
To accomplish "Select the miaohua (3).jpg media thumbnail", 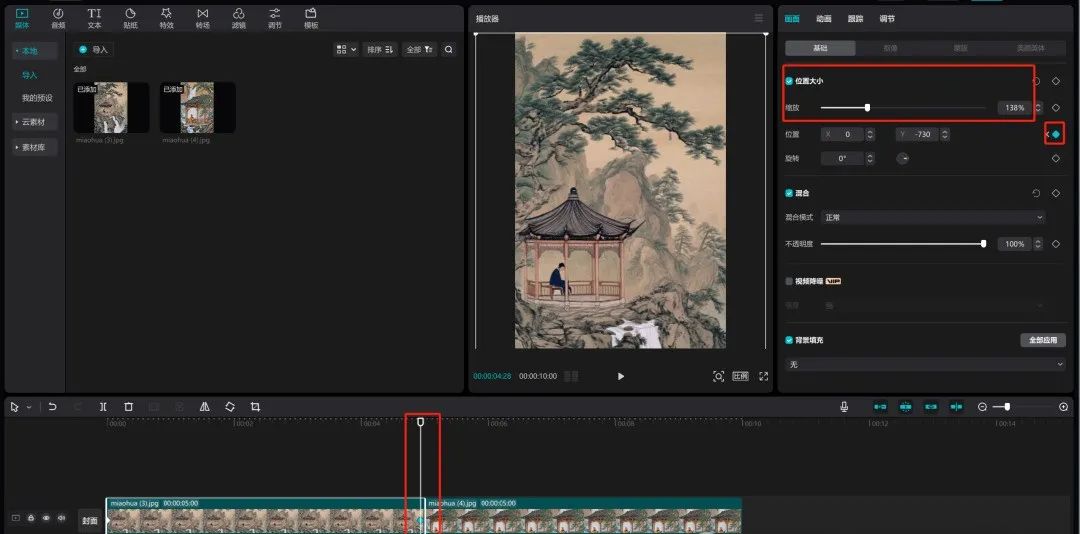I will coord(112,107).
